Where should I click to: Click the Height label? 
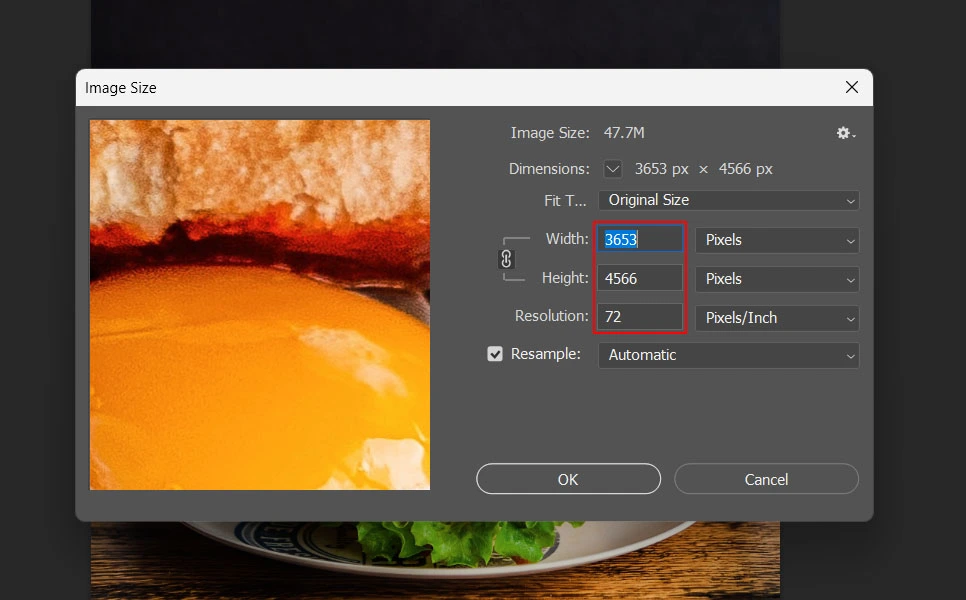click(x=565, y=278)
